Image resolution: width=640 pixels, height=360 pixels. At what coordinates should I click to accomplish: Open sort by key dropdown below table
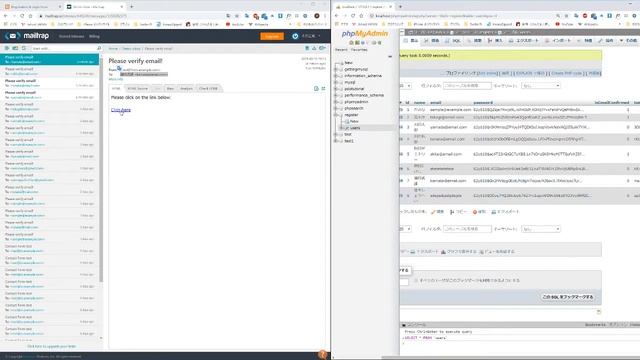tap(541, 229)
